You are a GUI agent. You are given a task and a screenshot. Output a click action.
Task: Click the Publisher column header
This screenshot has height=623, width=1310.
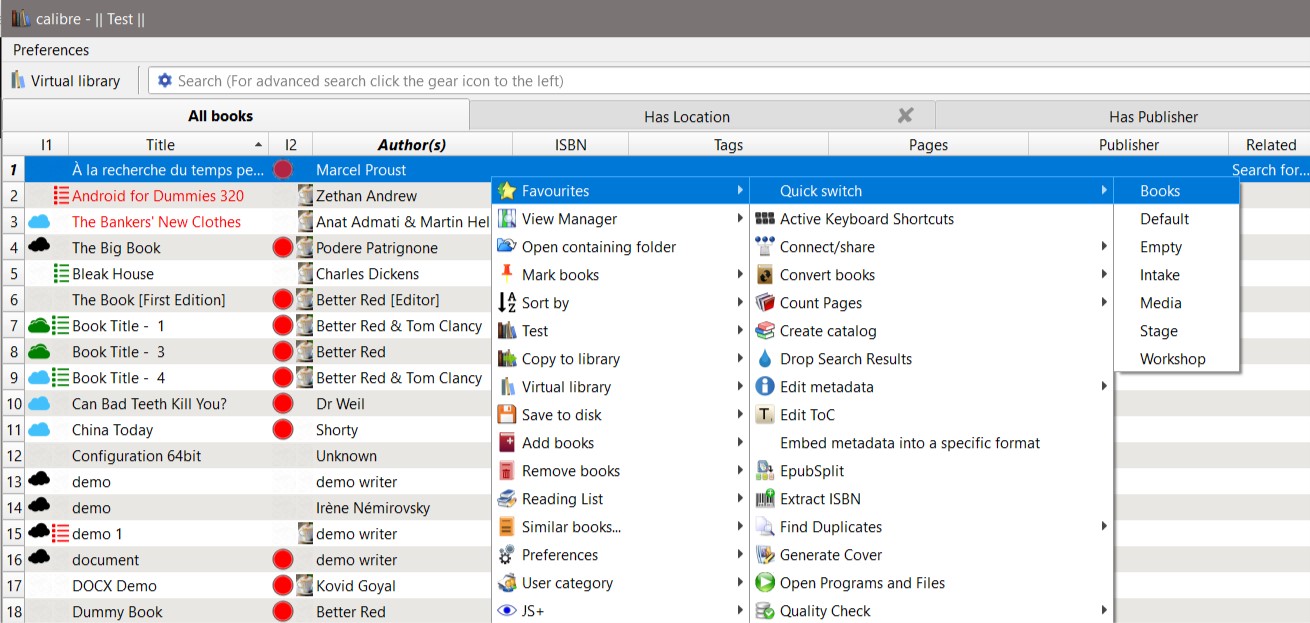(x=1129, y=145)
